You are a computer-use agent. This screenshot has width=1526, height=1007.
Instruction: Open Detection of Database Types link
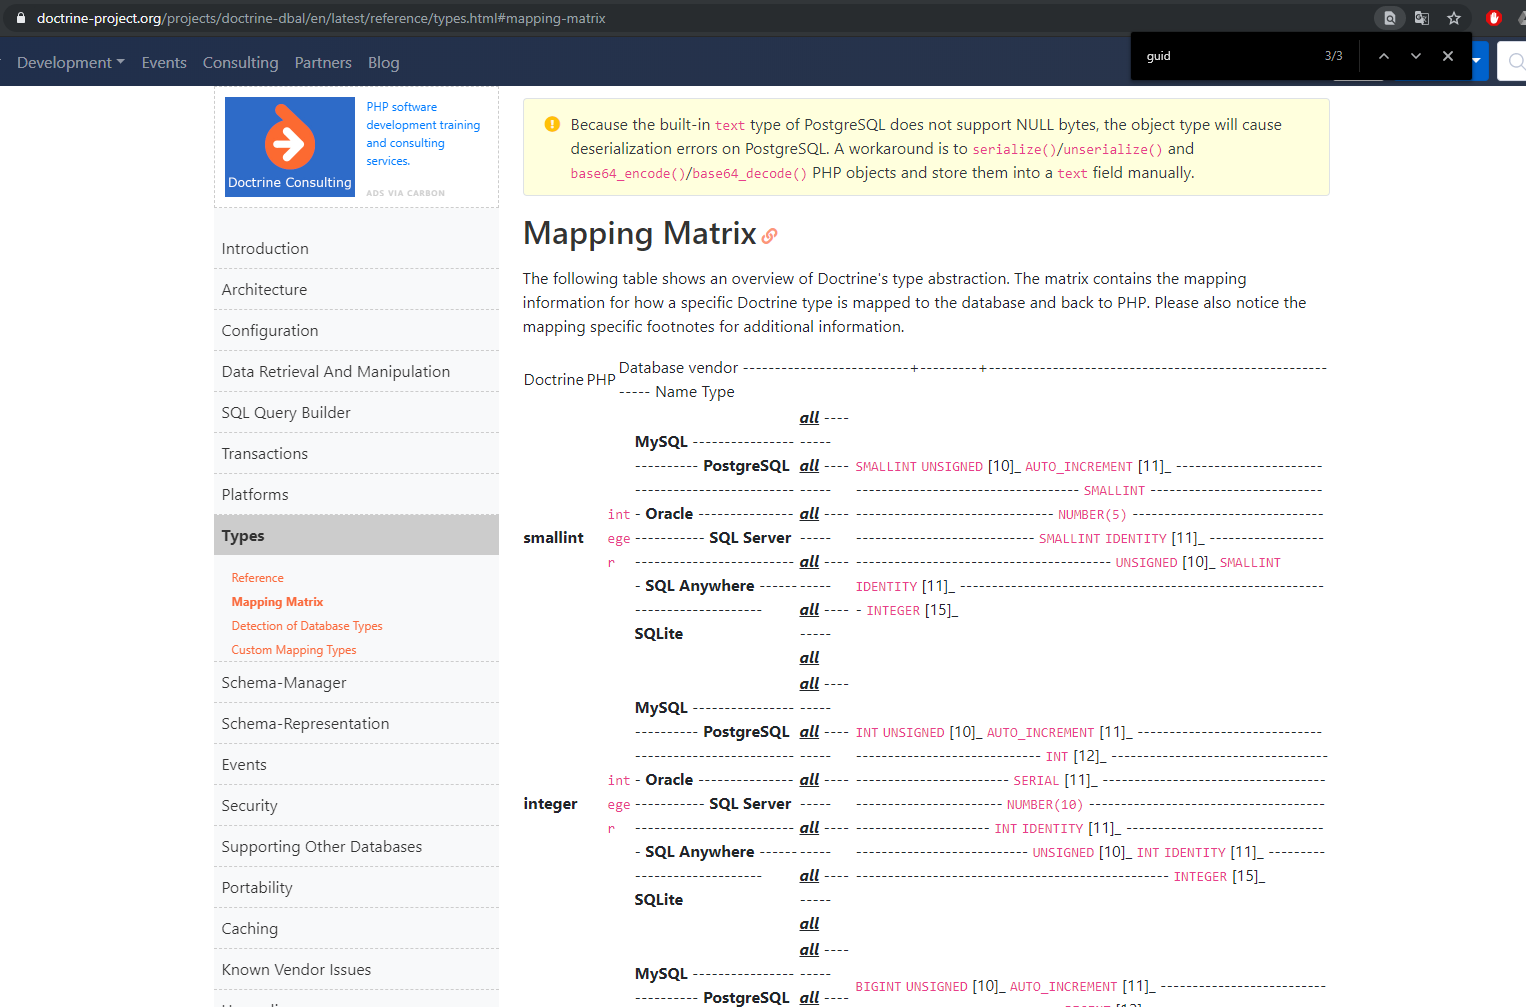(307, 626)
